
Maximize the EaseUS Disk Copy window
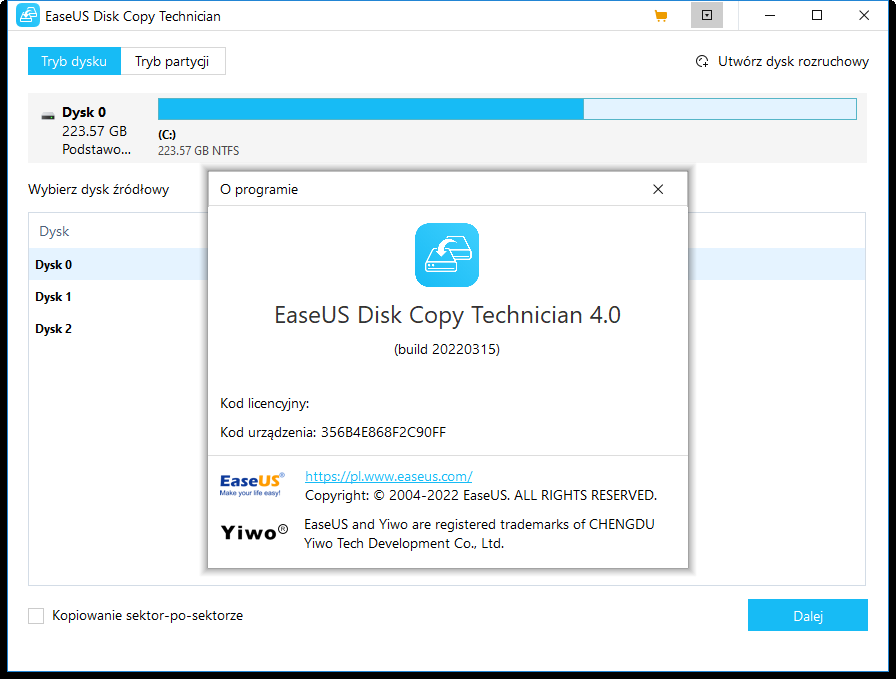[x=817, y=15]
